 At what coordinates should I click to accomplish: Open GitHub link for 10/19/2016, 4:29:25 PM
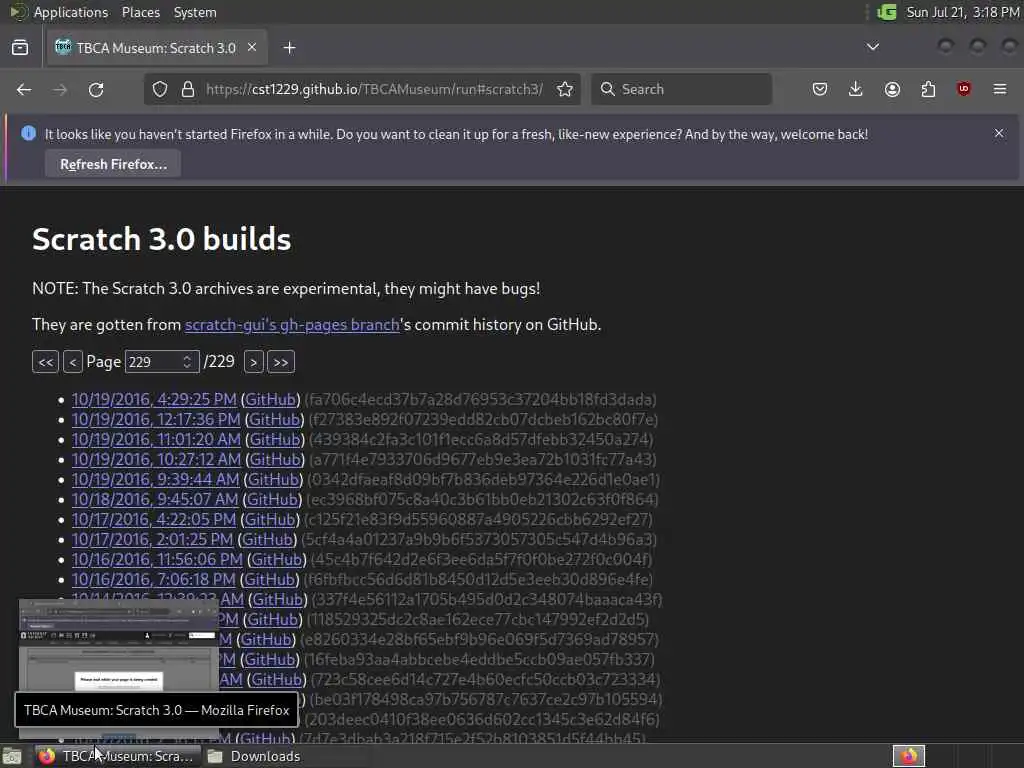pyautogui.click(x=270, y=399)
